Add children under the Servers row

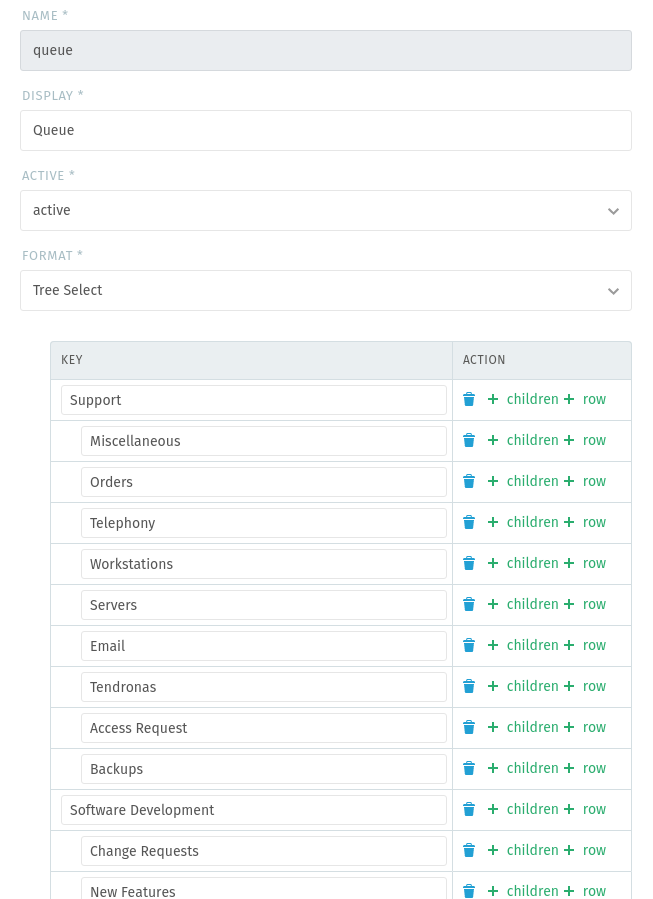click(x=523, y=604)
